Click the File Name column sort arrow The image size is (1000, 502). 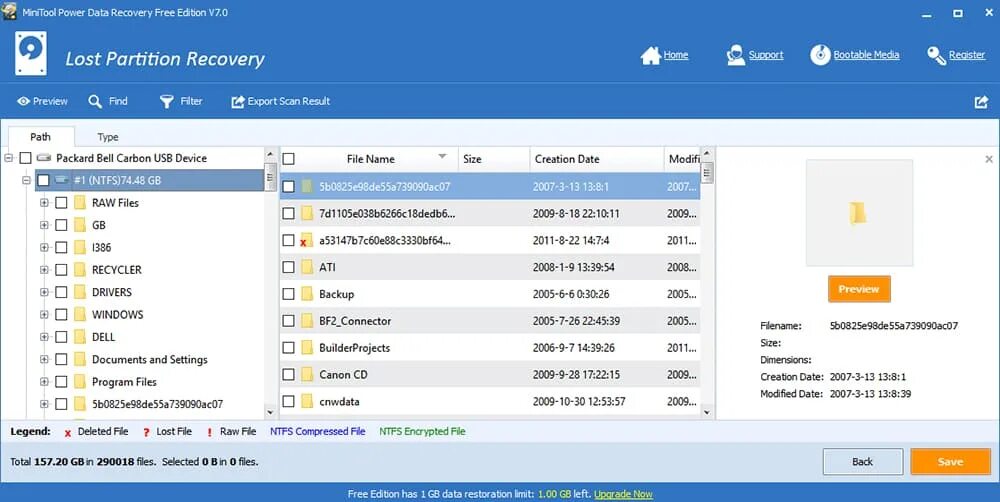[442, 157]
